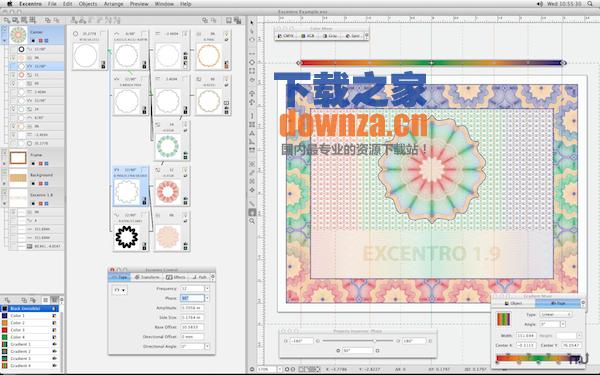Open the Apple menu
Image resolution: width=600 pixels, height=375 pixels.
(x=10, y=4)
